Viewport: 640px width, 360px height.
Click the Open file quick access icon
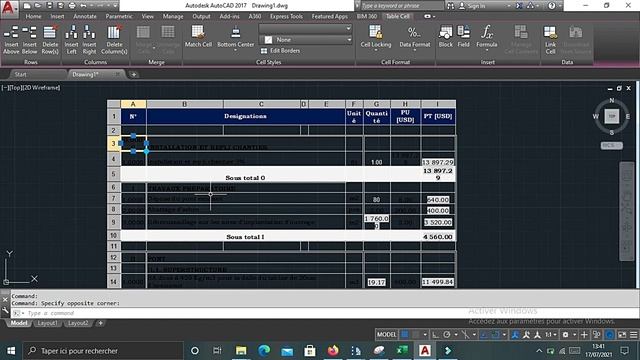[x=38, y=6]
